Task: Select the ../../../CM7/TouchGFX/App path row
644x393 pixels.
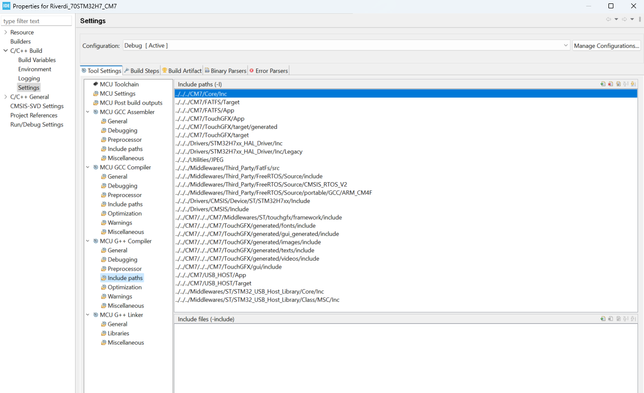Action: click(x=406, y=118)
